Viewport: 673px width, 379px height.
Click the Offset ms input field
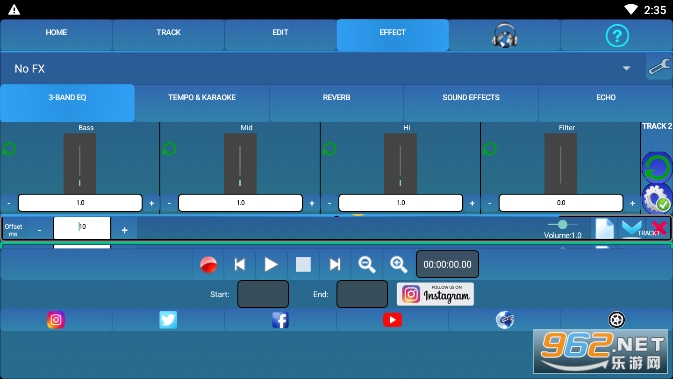82,228
